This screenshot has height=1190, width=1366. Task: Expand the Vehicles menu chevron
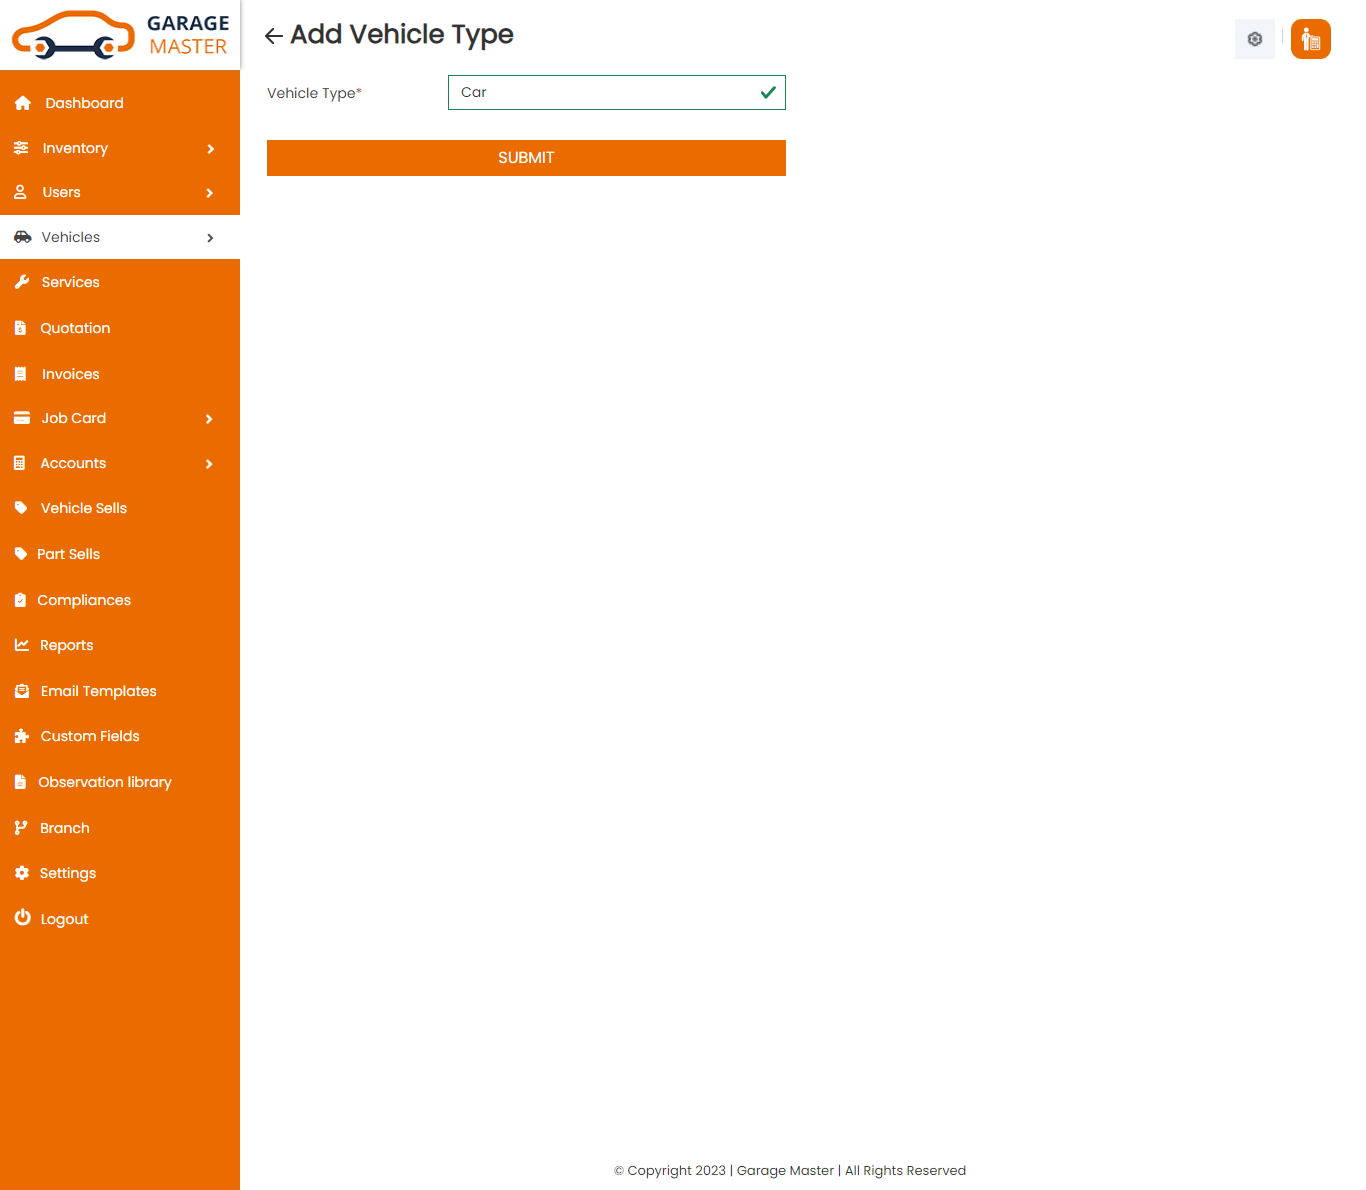coord(210,238)
